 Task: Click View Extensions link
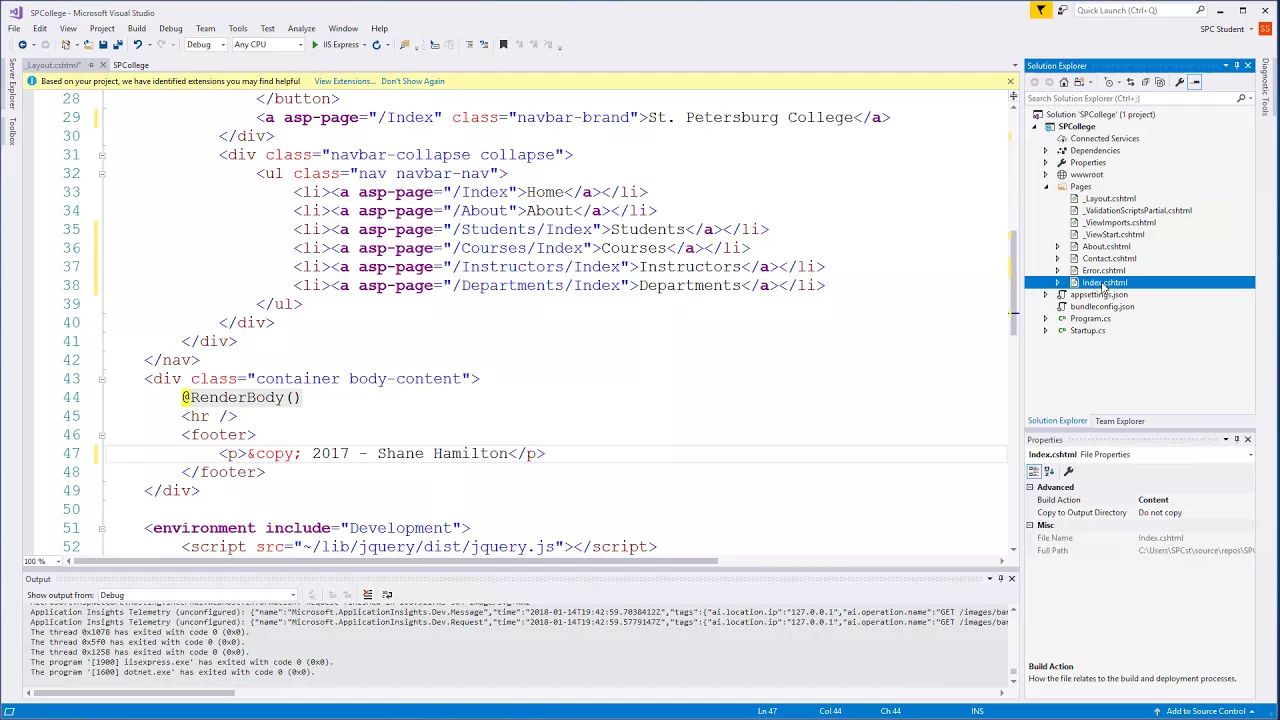(343, 81)
